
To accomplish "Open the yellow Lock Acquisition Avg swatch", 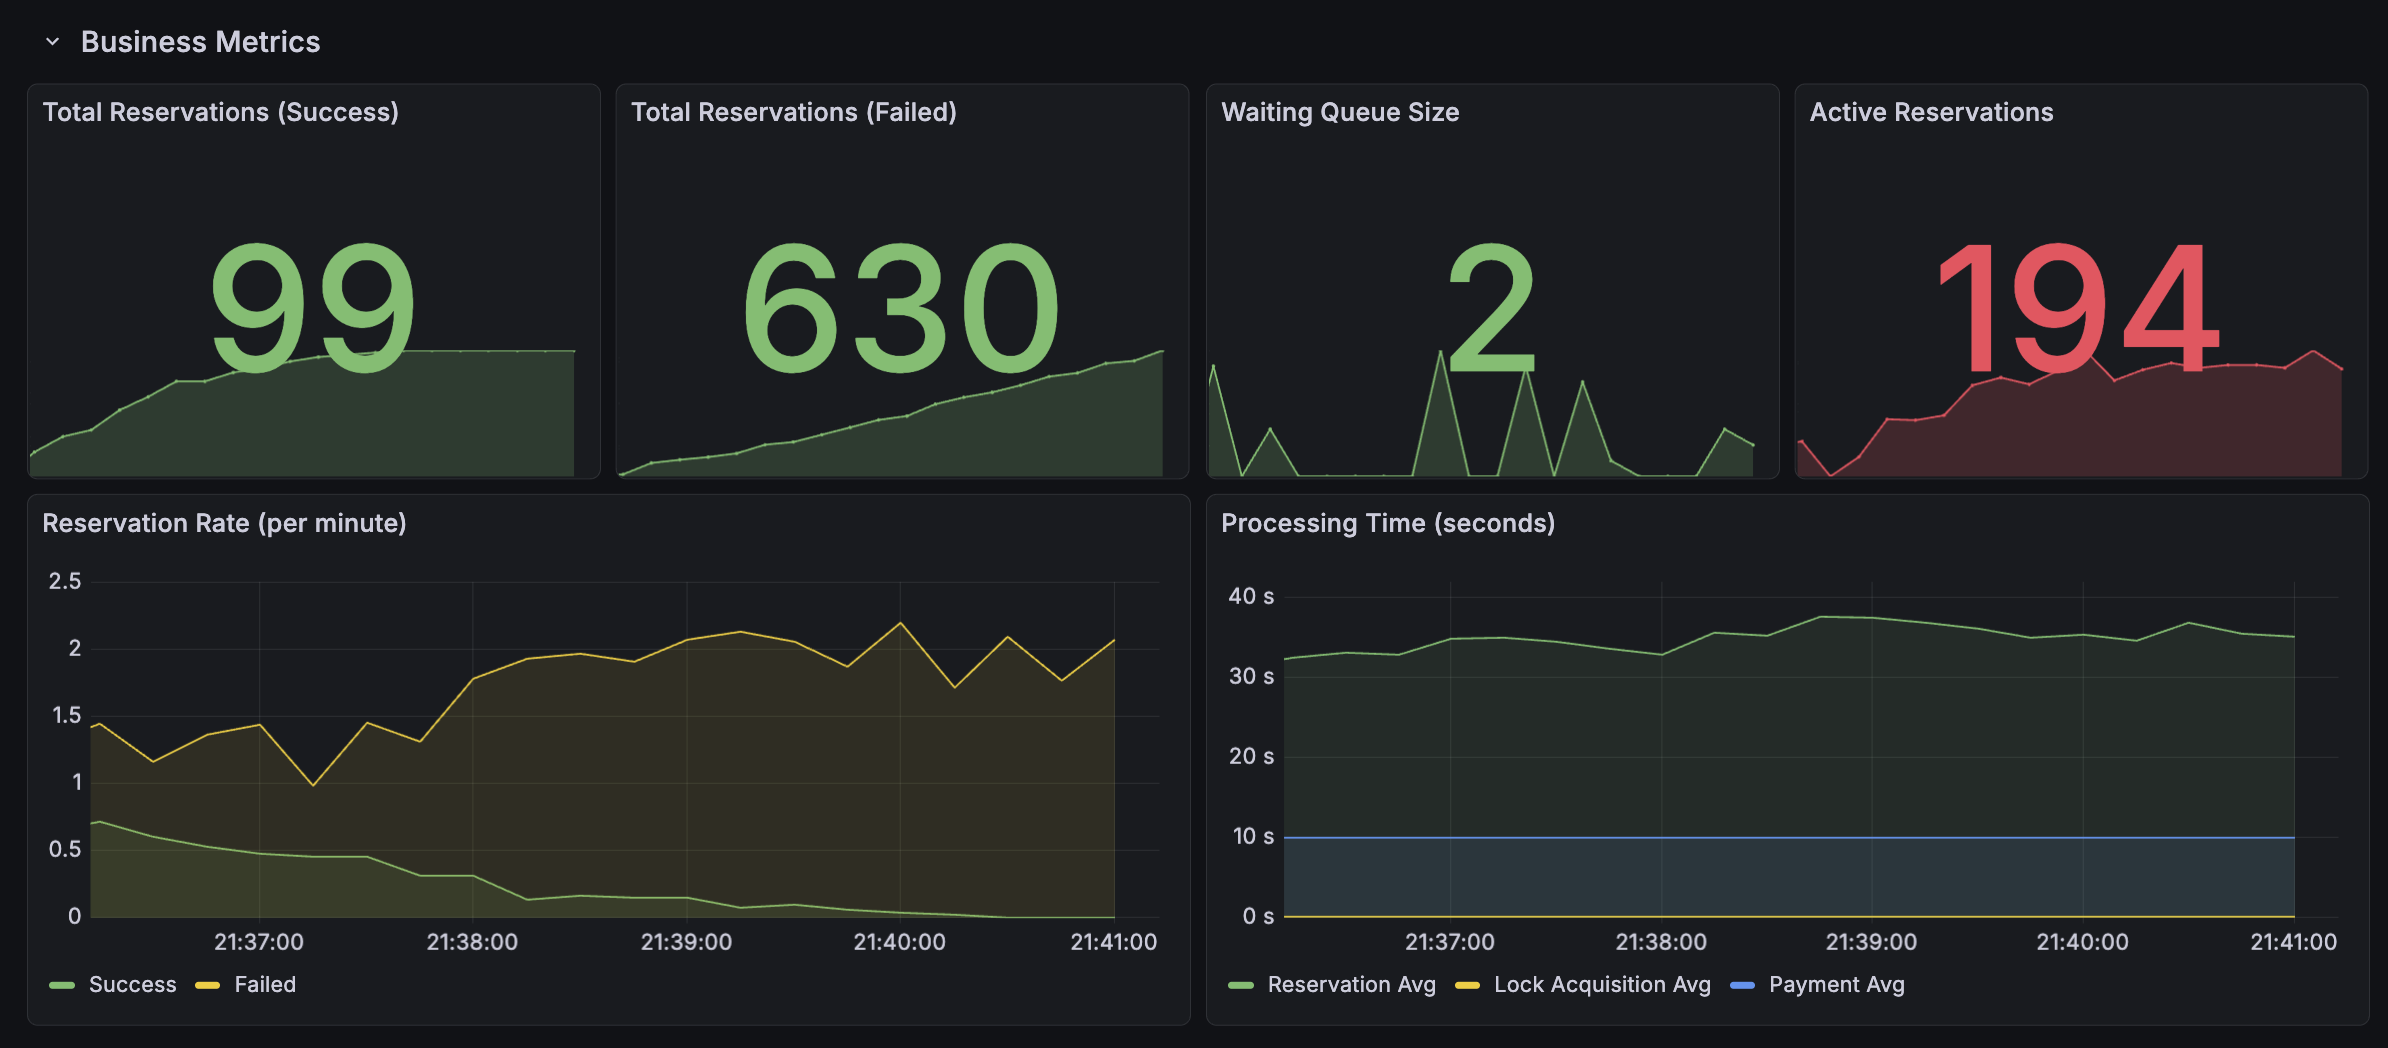I will tap(1467, 986).
